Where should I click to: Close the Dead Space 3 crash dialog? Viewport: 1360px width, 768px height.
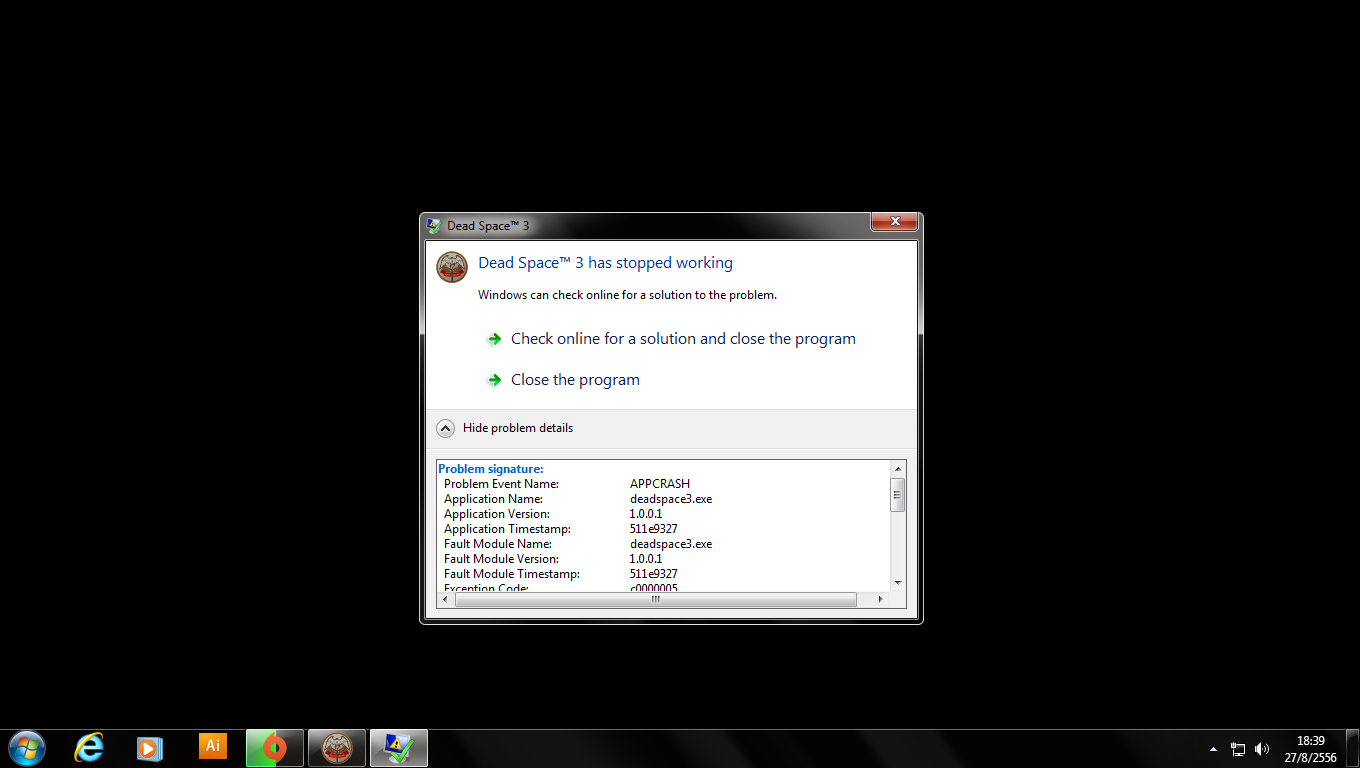coord(895,221)
